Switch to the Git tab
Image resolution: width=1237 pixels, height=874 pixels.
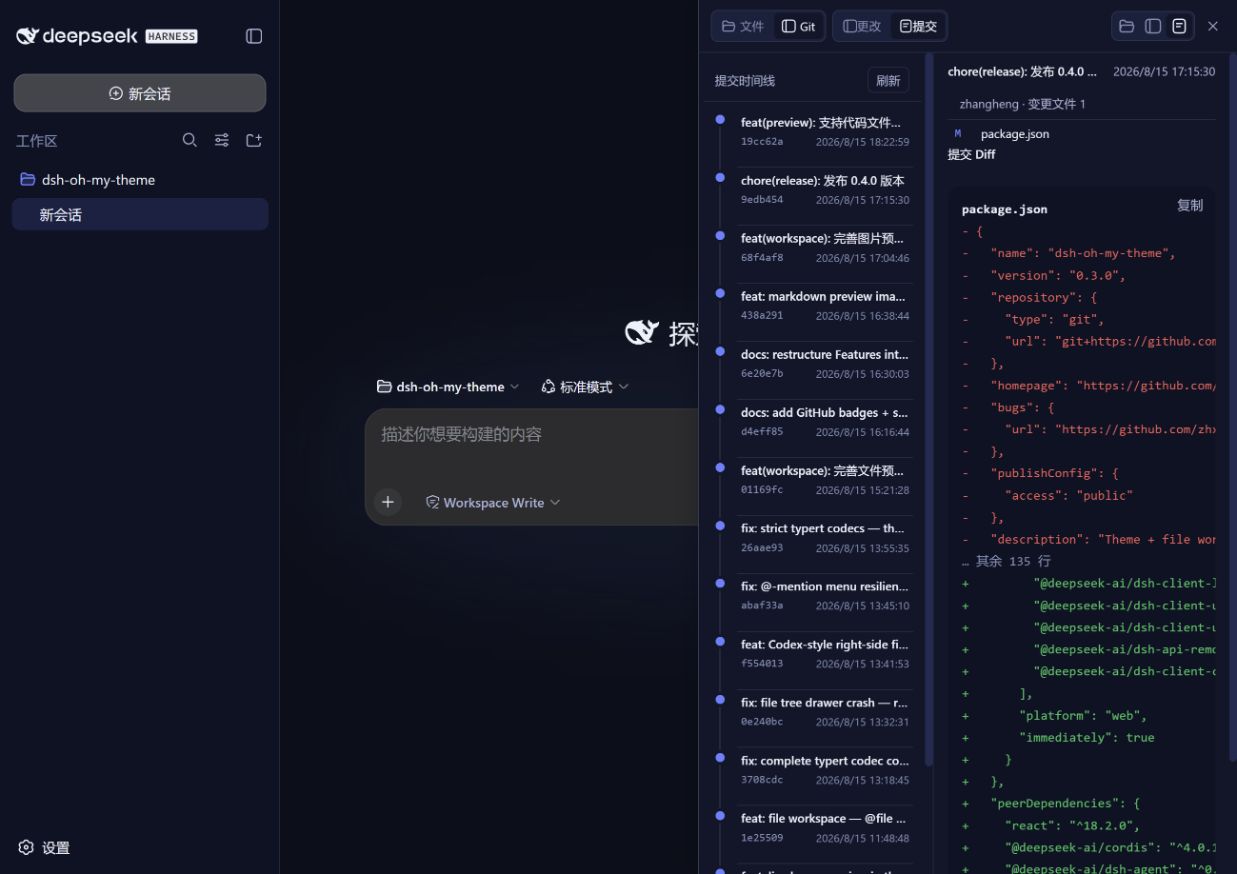(x=799, y=26)
